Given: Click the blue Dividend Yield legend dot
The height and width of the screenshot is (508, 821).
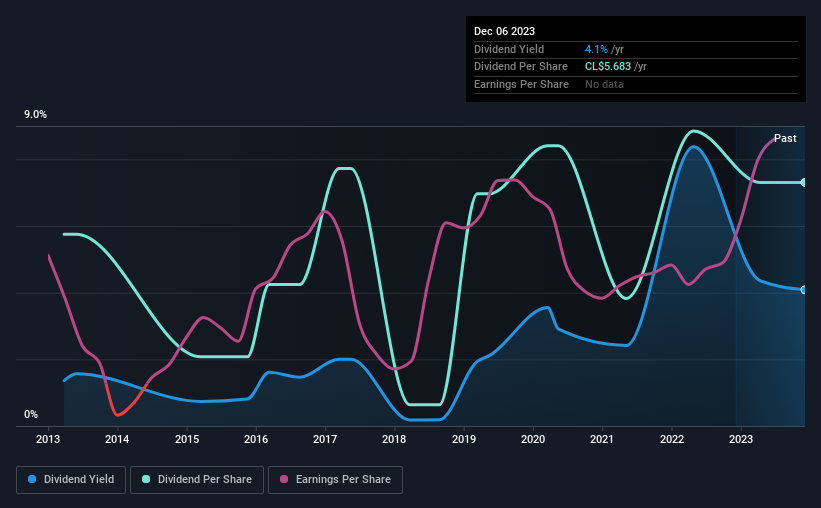Looking at the screenshot, I should [32, 479].
